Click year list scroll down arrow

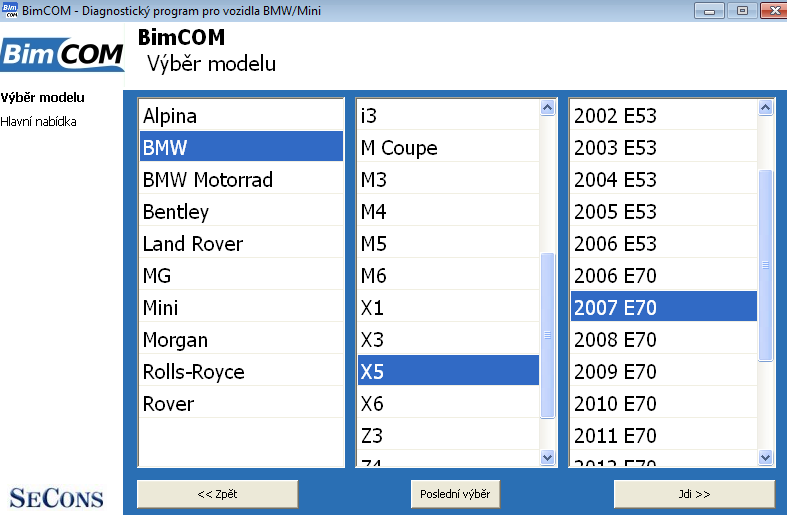[765, 457]
